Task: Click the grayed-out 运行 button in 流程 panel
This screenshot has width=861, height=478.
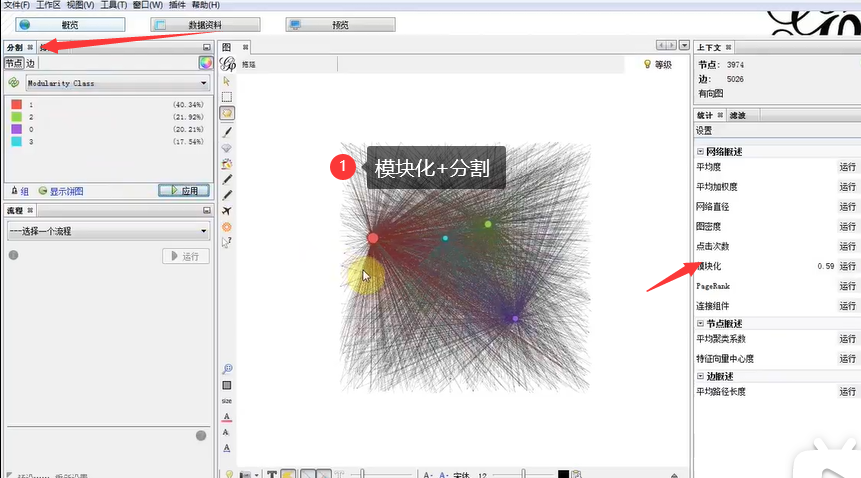Action: tap(186, 256)
